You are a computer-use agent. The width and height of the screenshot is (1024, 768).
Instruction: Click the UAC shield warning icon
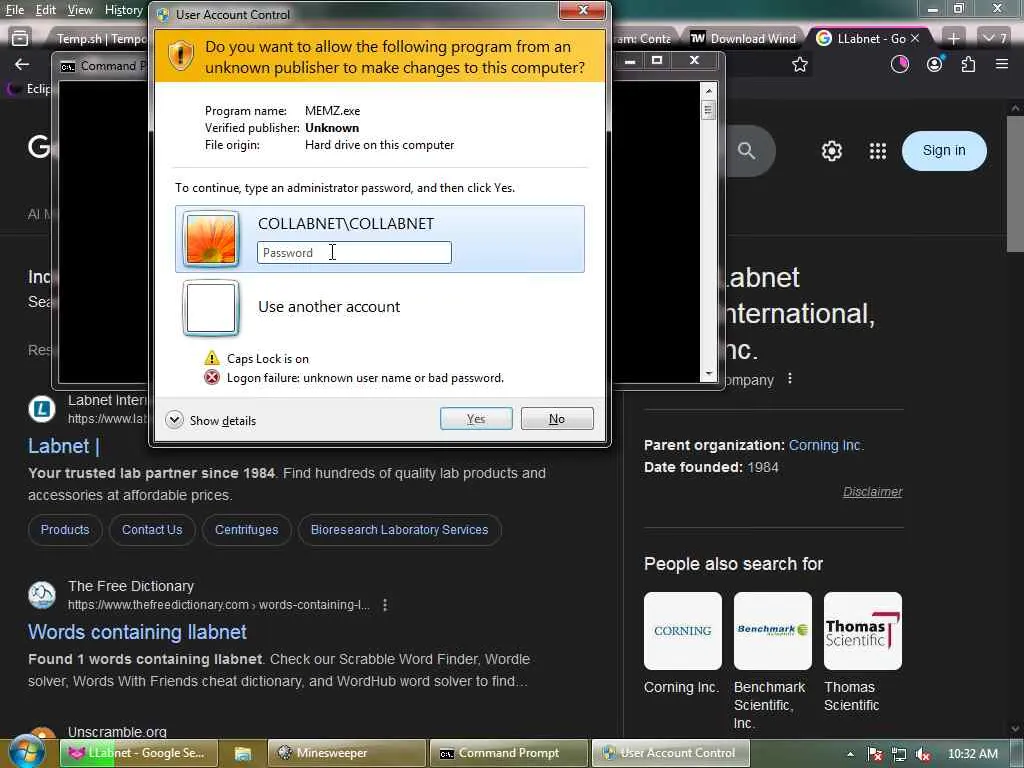[181, 56]
